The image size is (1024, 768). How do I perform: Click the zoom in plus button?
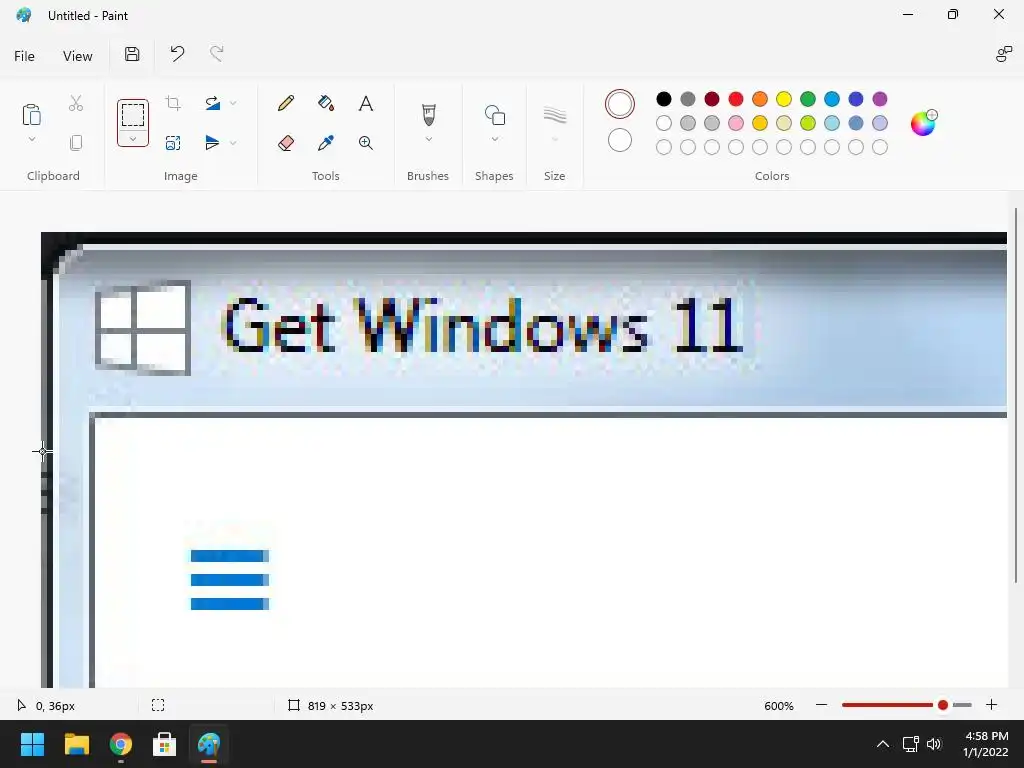click(x=991, y=705)
